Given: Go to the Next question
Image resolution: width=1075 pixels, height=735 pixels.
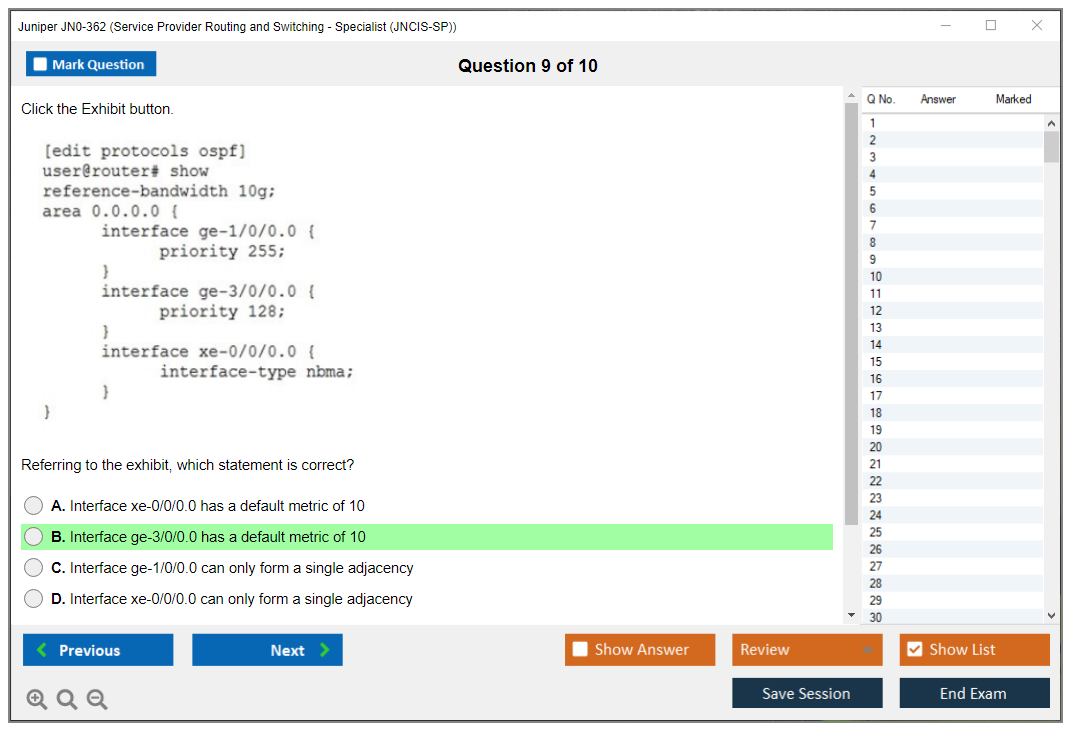Looking at the screenshot, I should click(x=267, y=650).
